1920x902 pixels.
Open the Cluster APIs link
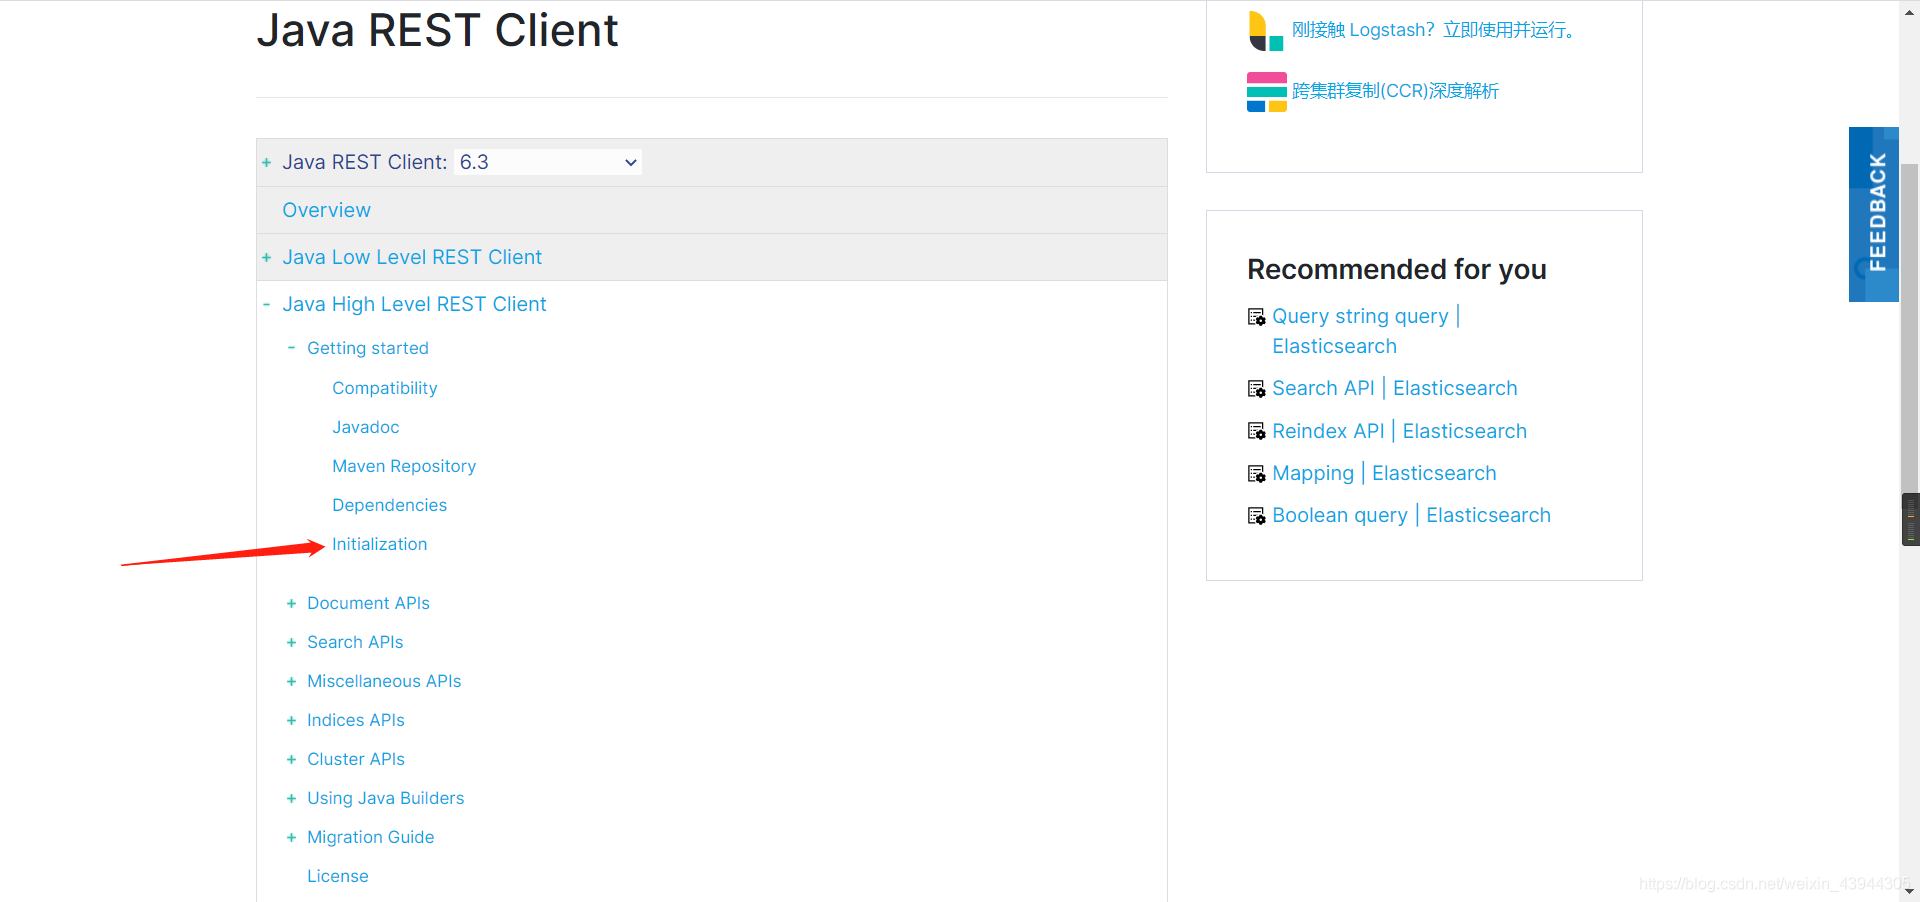point(355,759)
